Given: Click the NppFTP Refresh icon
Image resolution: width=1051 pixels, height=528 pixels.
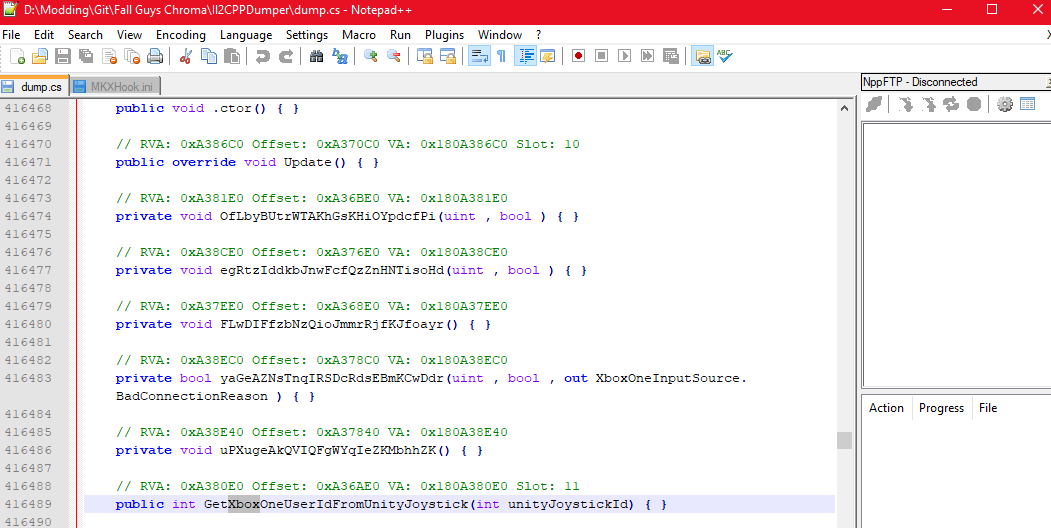Looking at the screenshot, I should pyautogui.click(x=951, y=105).
